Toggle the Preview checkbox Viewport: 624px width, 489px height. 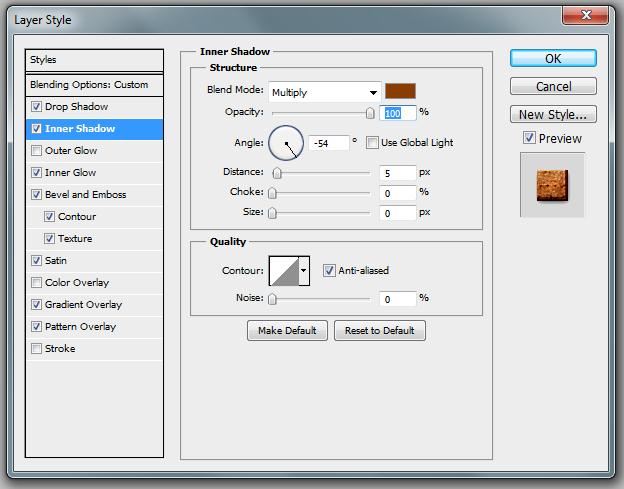529,139
